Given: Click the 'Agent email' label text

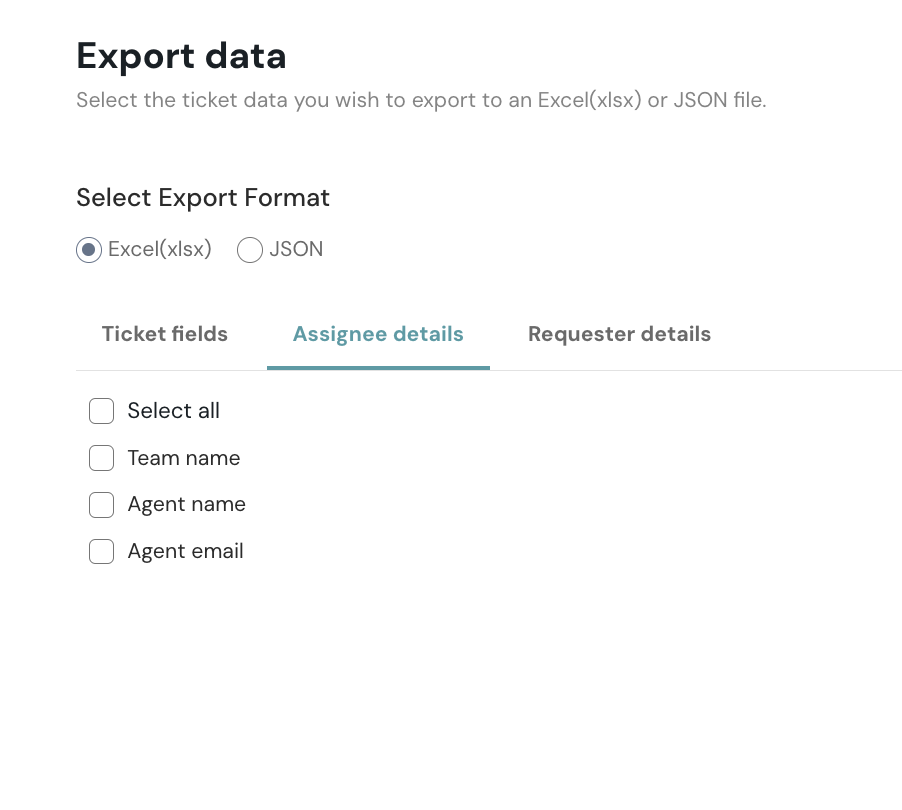Looking at the screenshot, I should click(x=185, y=551).
